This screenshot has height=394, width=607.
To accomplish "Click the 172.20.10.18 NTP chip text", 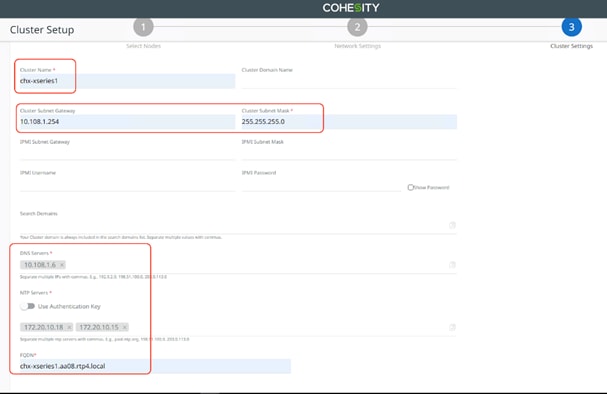I will click(43, 327).
